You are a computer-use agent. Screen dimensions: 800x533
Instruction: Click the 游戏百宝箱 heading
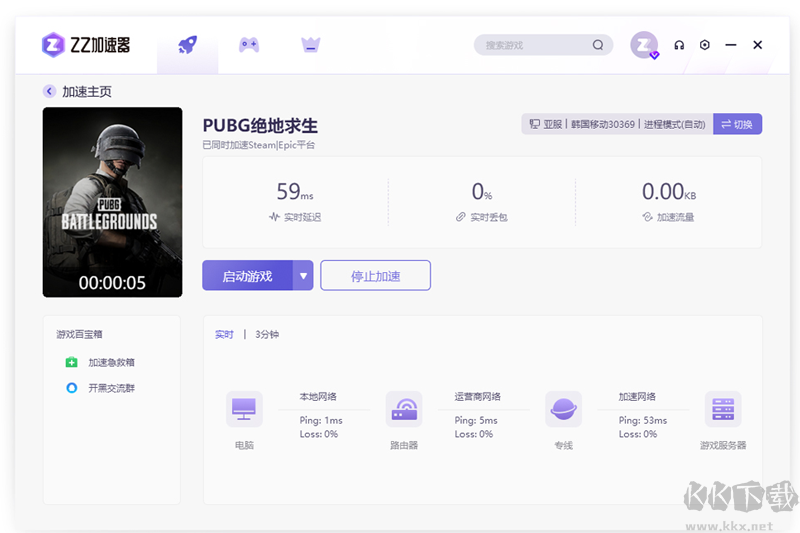(x=79, y=335)
